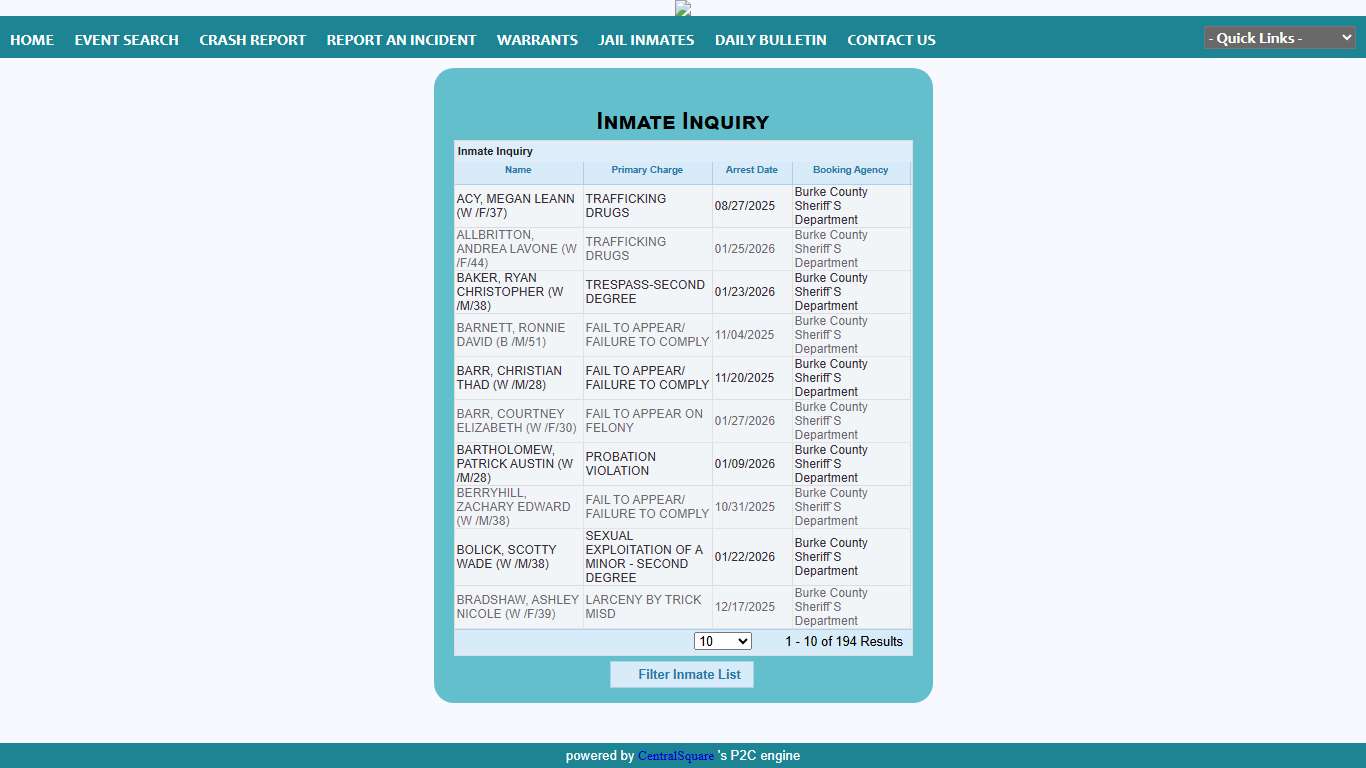1366x768 pixels.
Task: Open the Quick Links dropdown
Action: pyautogui.click(x=1279, y=38)
